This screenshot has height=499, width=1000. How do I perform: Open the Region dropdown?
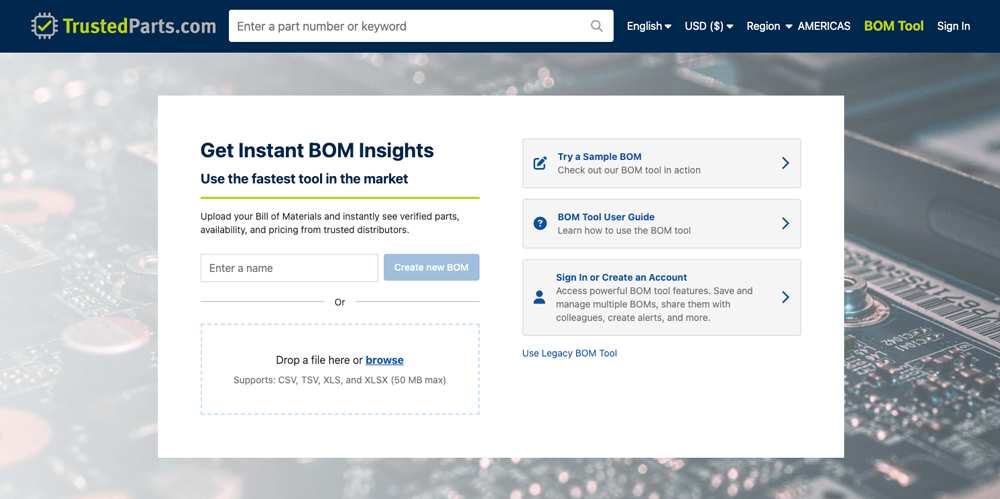pos(769,26)
